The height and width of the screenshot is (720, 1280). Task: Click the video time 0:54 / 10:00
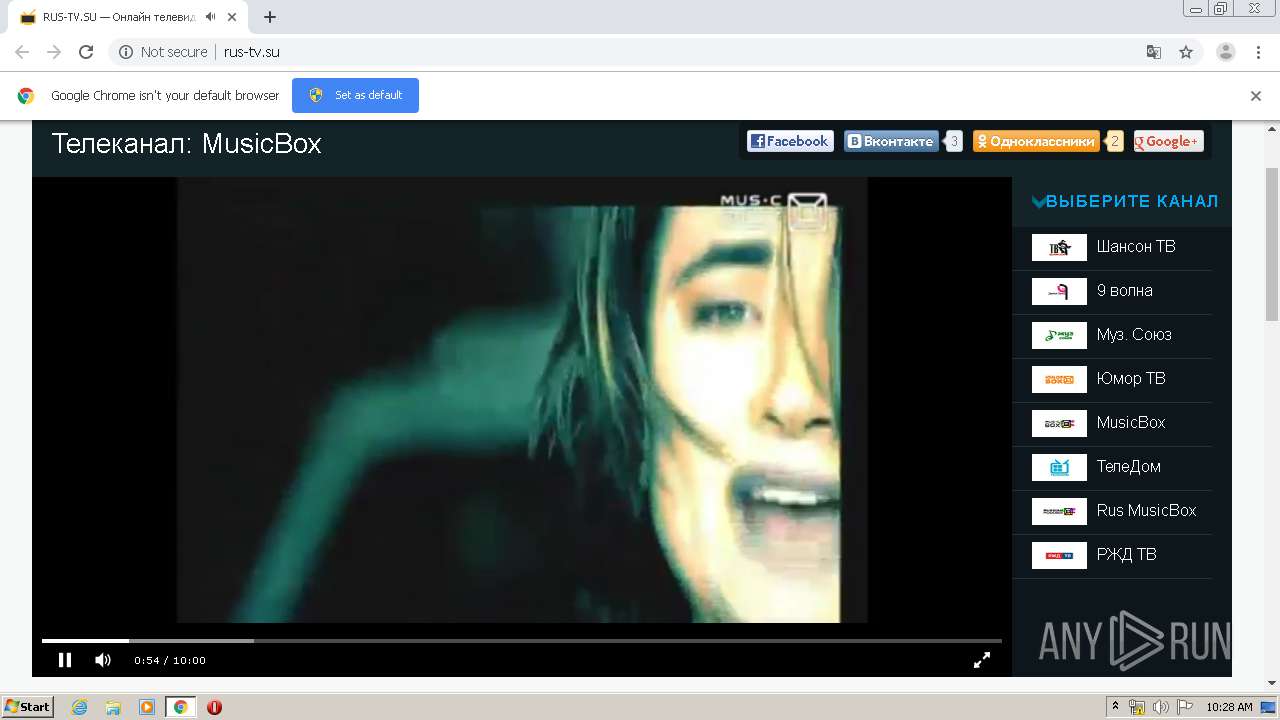click(x=170, y=660)
